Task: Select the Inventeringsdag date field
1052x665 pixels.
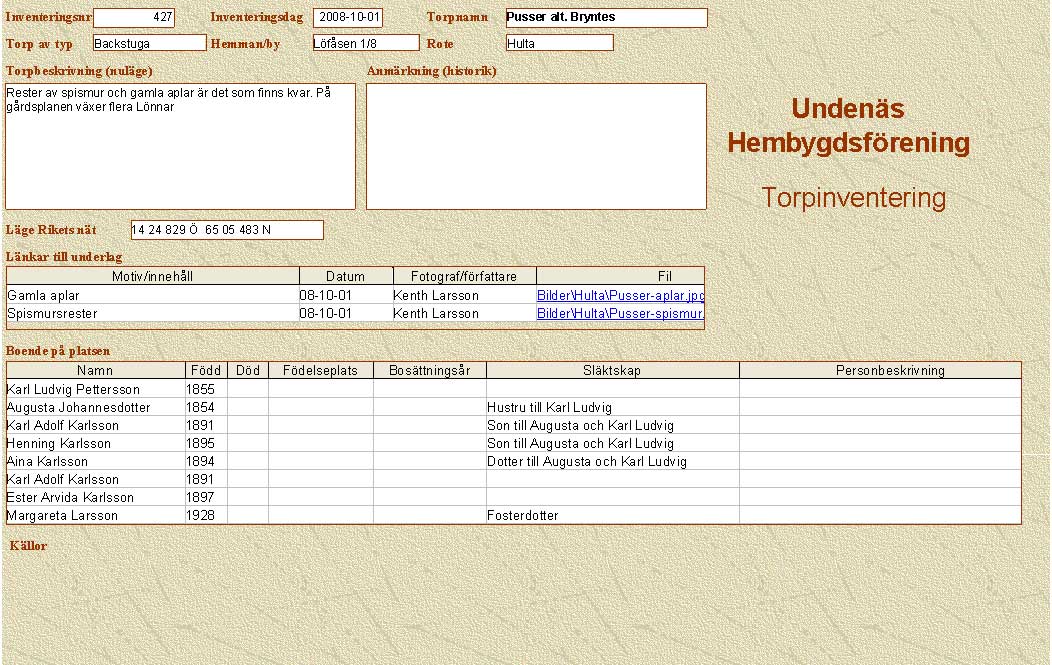Action: click(x=348, y=18)
